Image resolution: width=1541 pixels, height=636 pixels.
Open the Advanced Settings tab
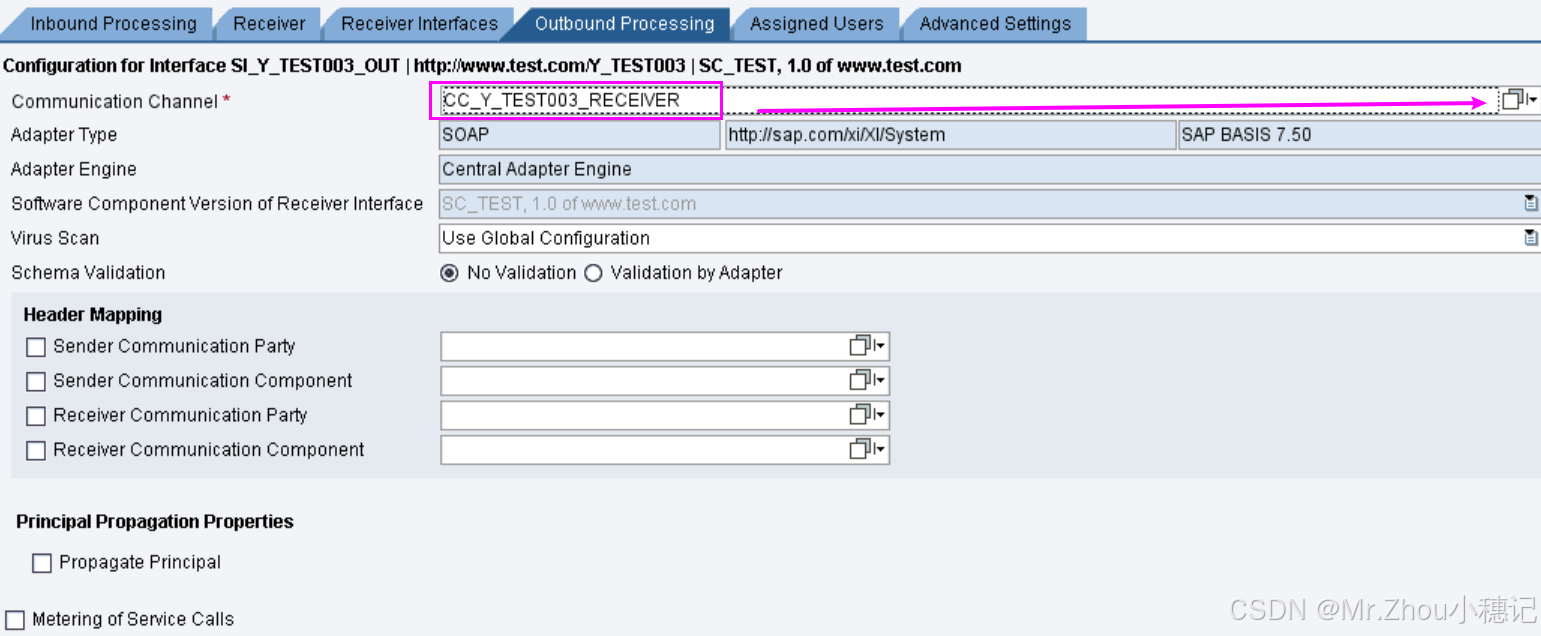point(994,22)
